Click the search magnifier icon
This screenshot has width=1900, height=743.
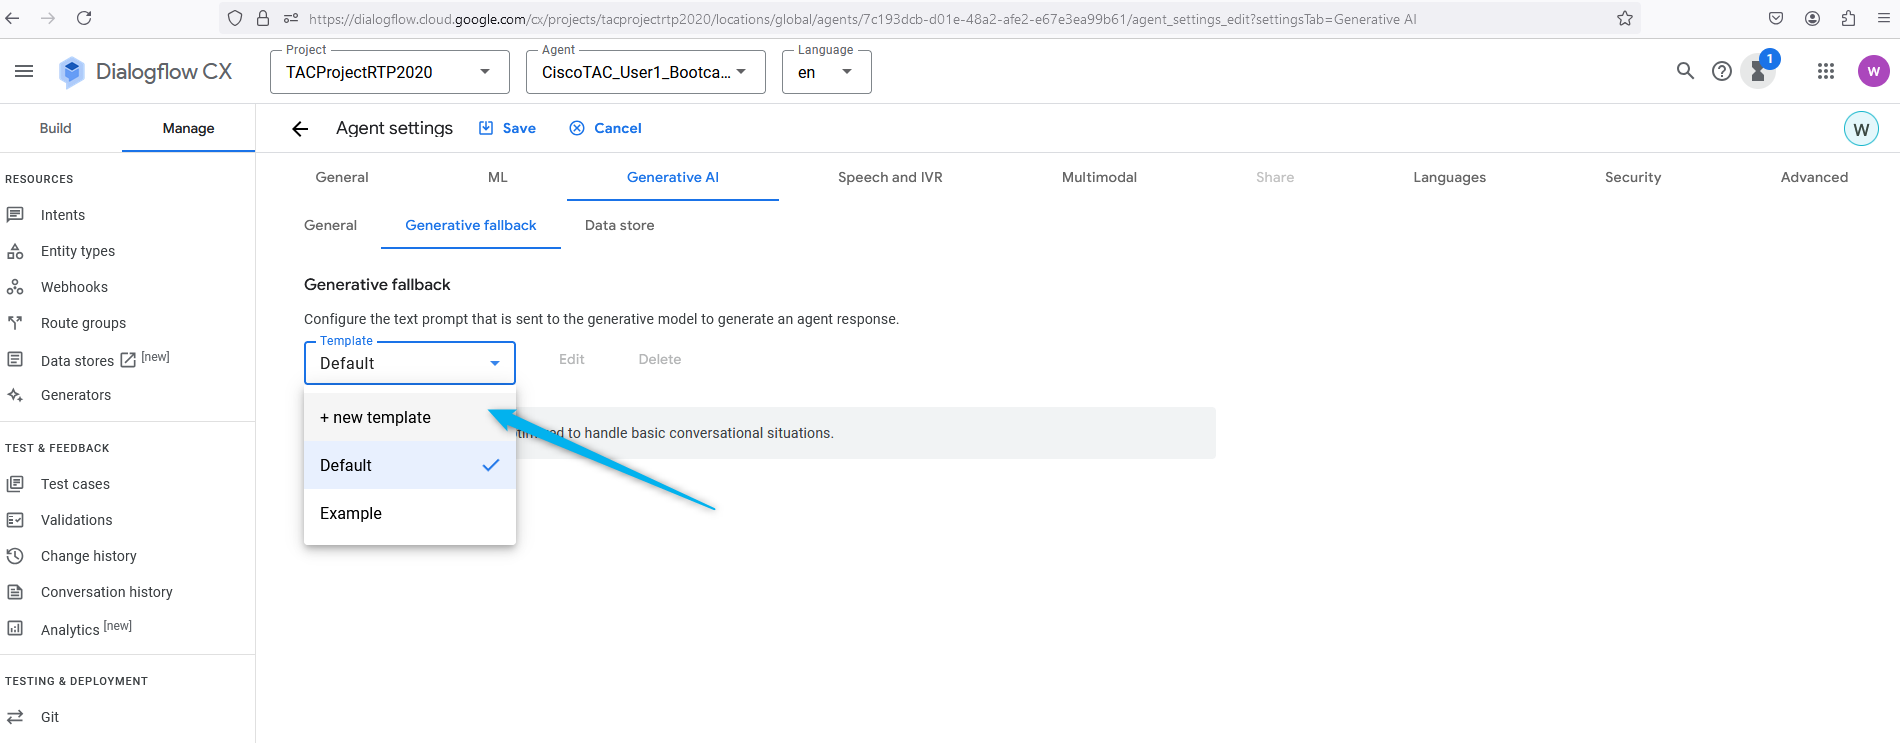(x=1685, y=71)
